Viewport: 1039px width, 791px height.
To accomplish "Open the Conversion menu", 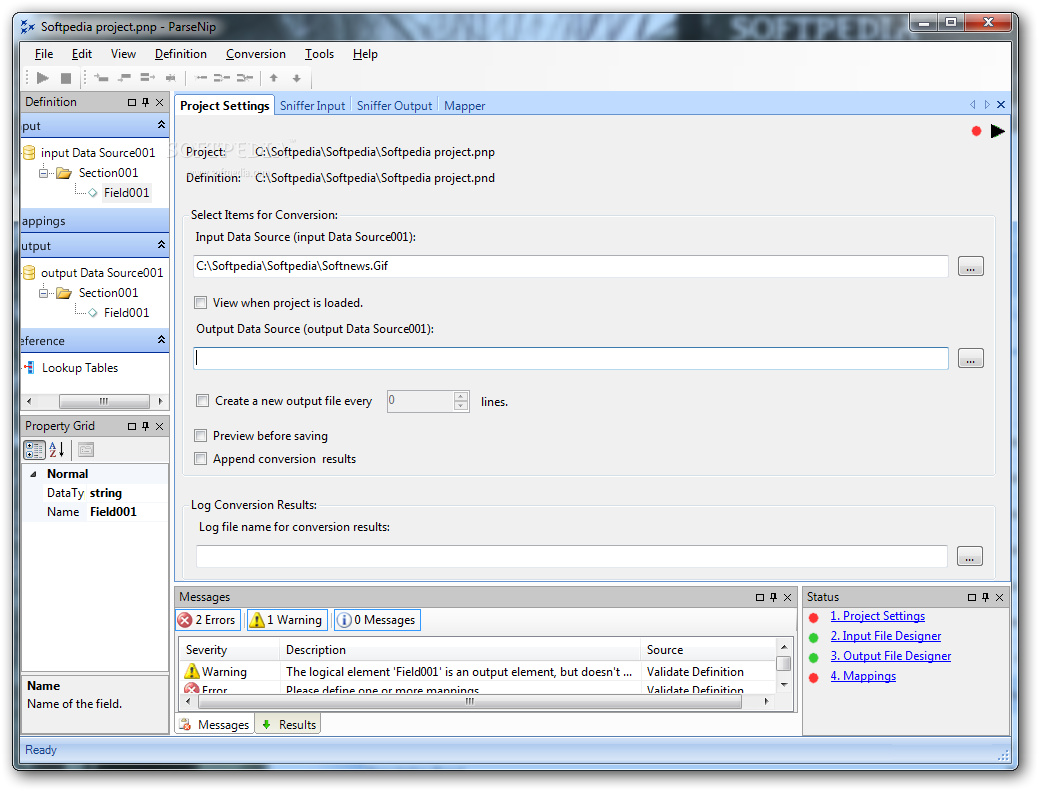I will click(x=256, y=54).
